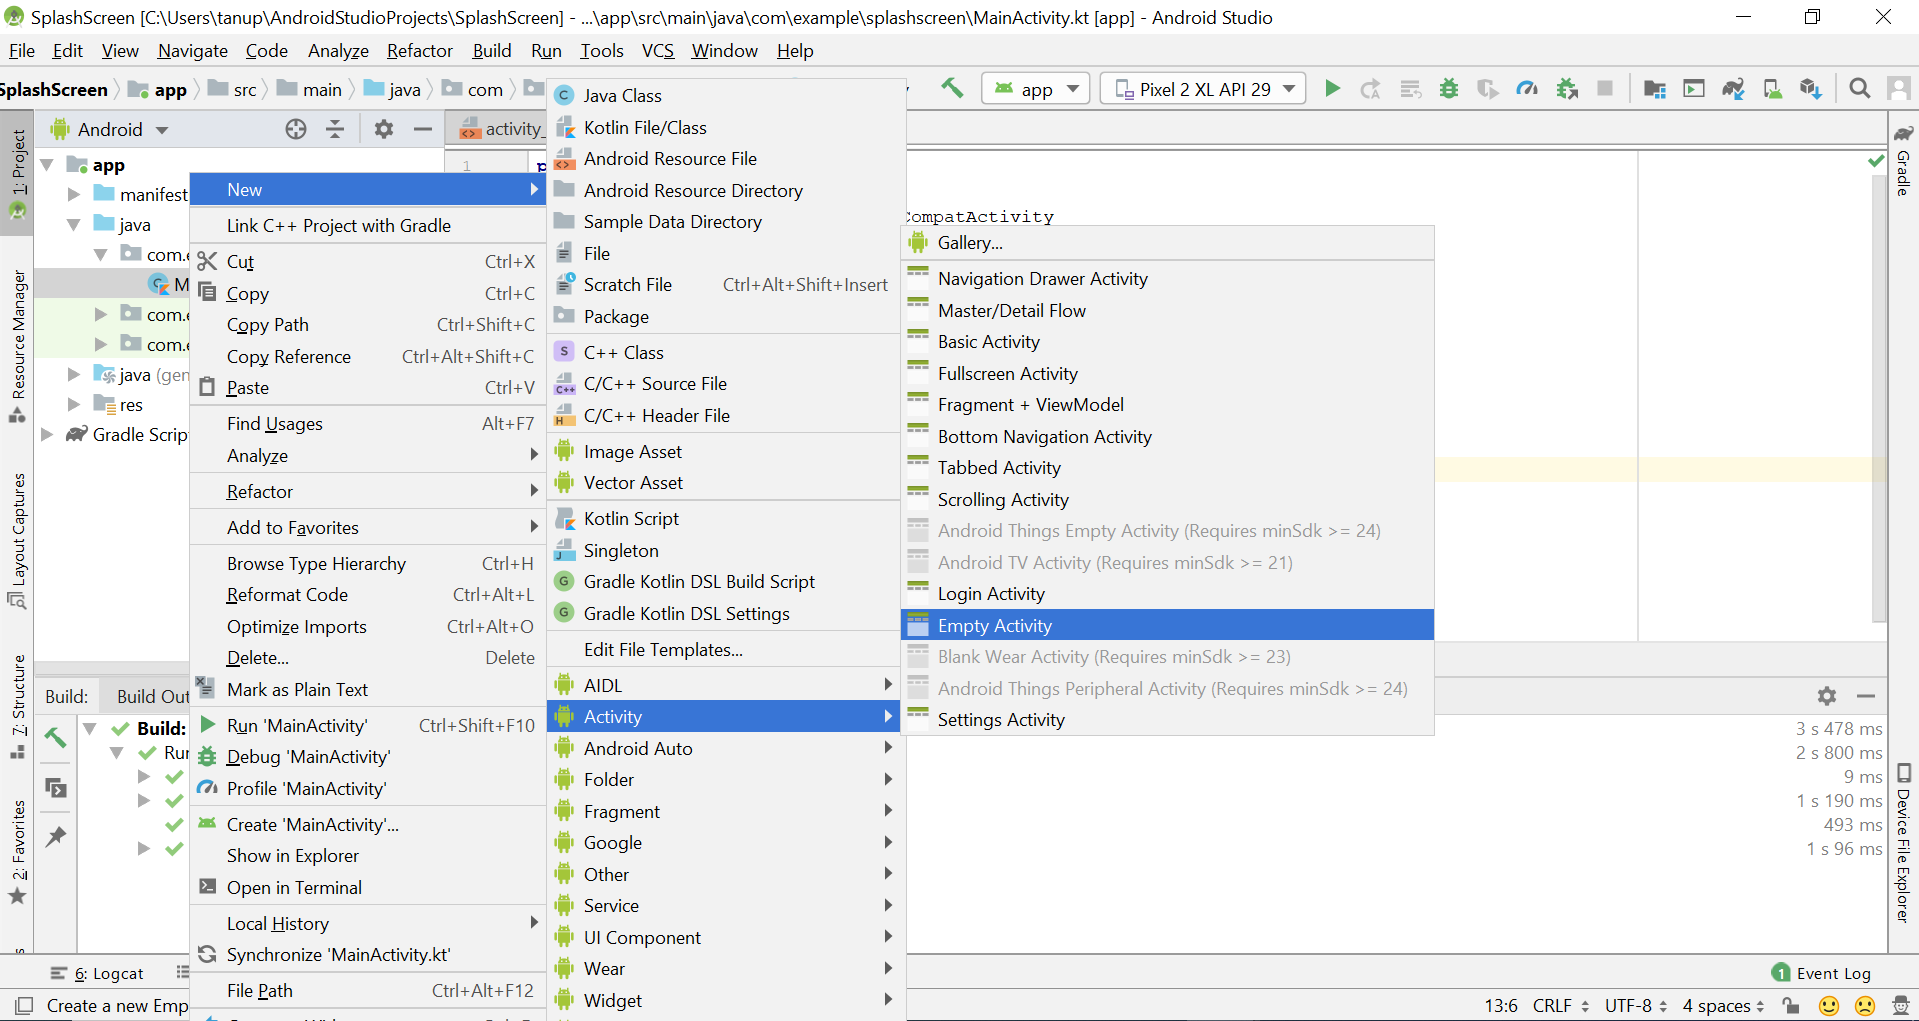Open the VCS menu in menu bar
1919x1021 pixels.
click(657, 50)
